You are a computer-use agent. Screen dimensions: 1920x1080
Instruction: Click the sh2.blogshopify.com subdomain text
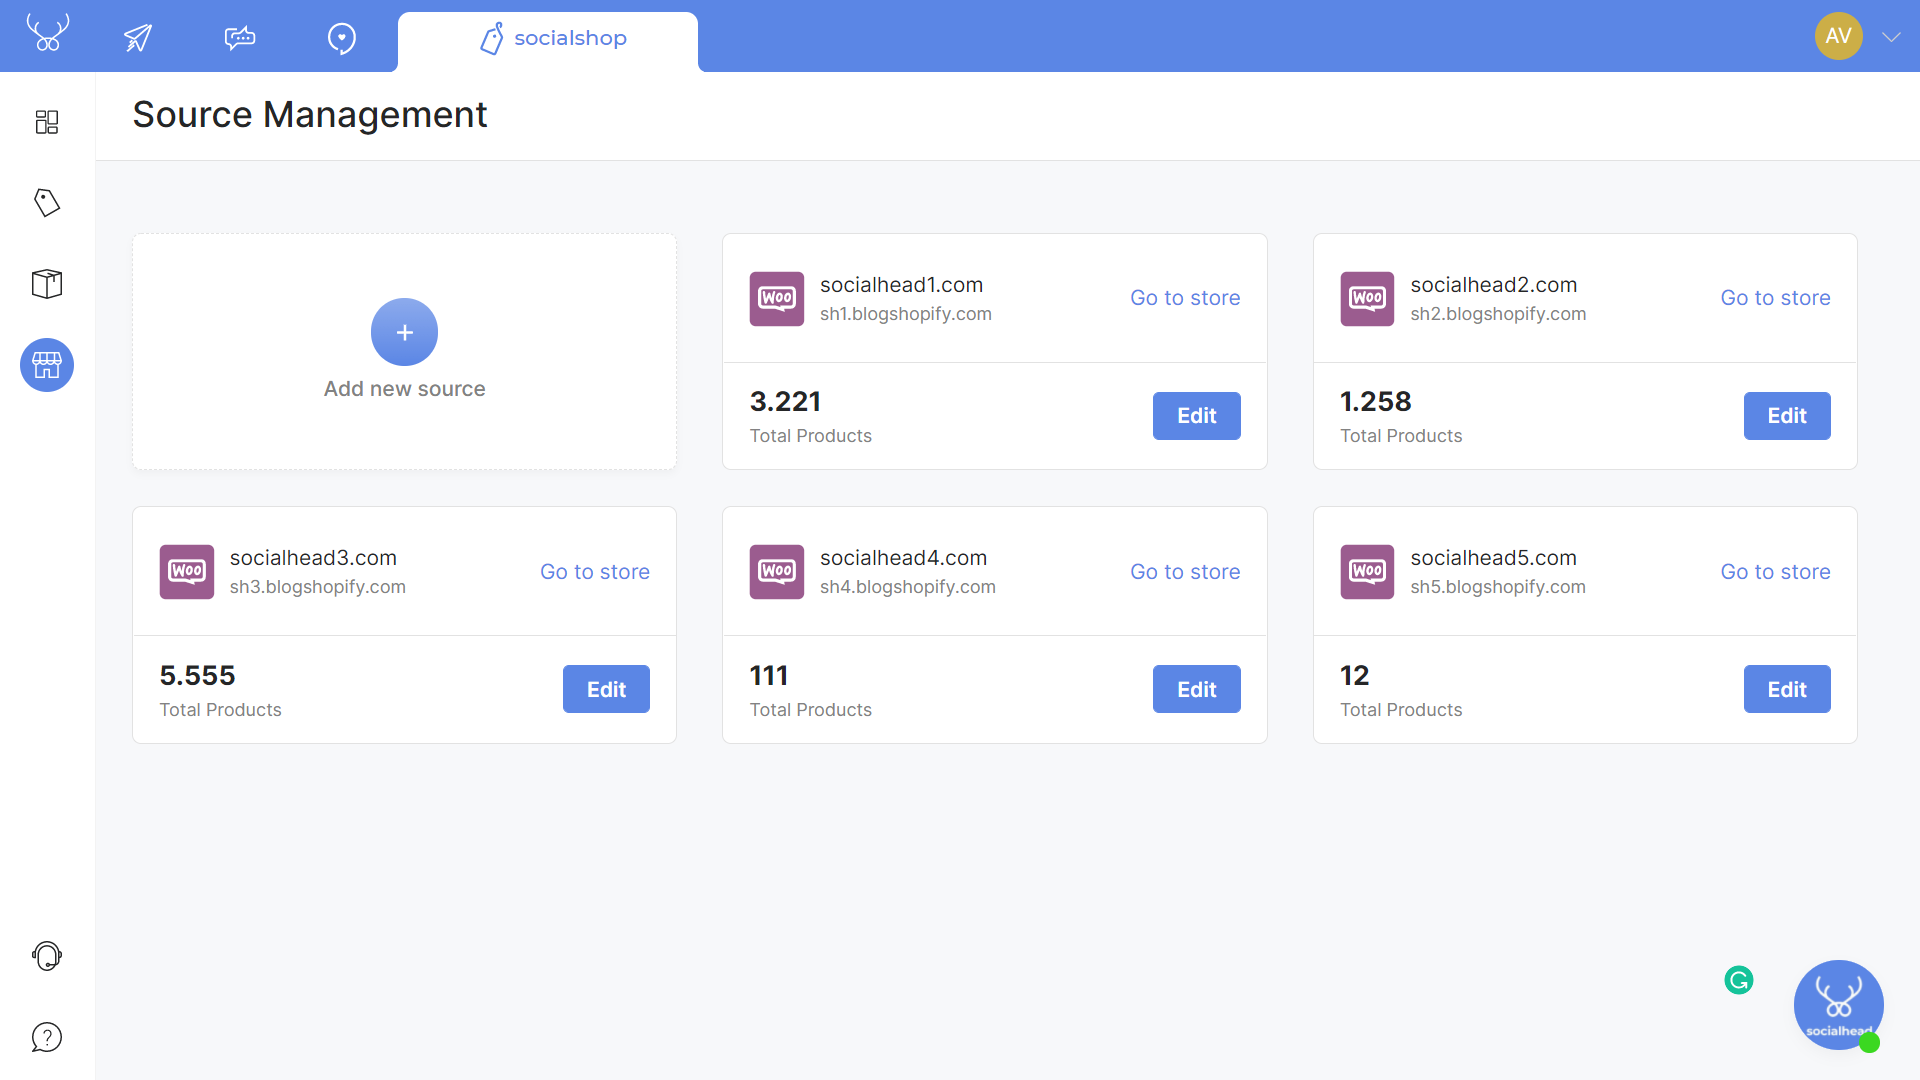(1498, 314)
